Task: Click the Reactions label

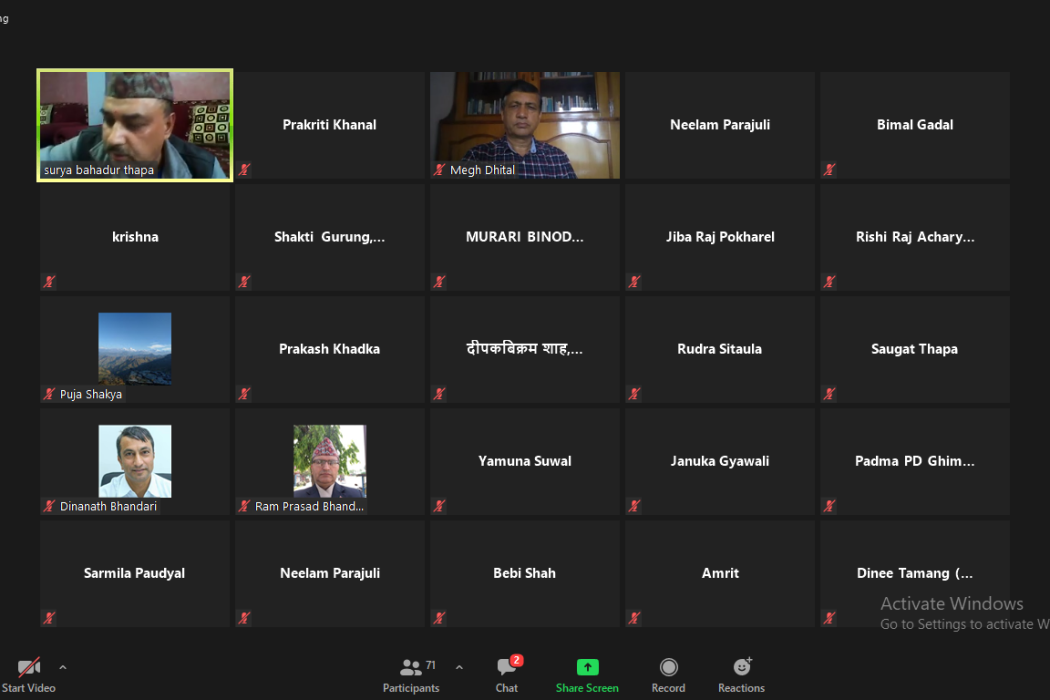Action: point(741,688)
